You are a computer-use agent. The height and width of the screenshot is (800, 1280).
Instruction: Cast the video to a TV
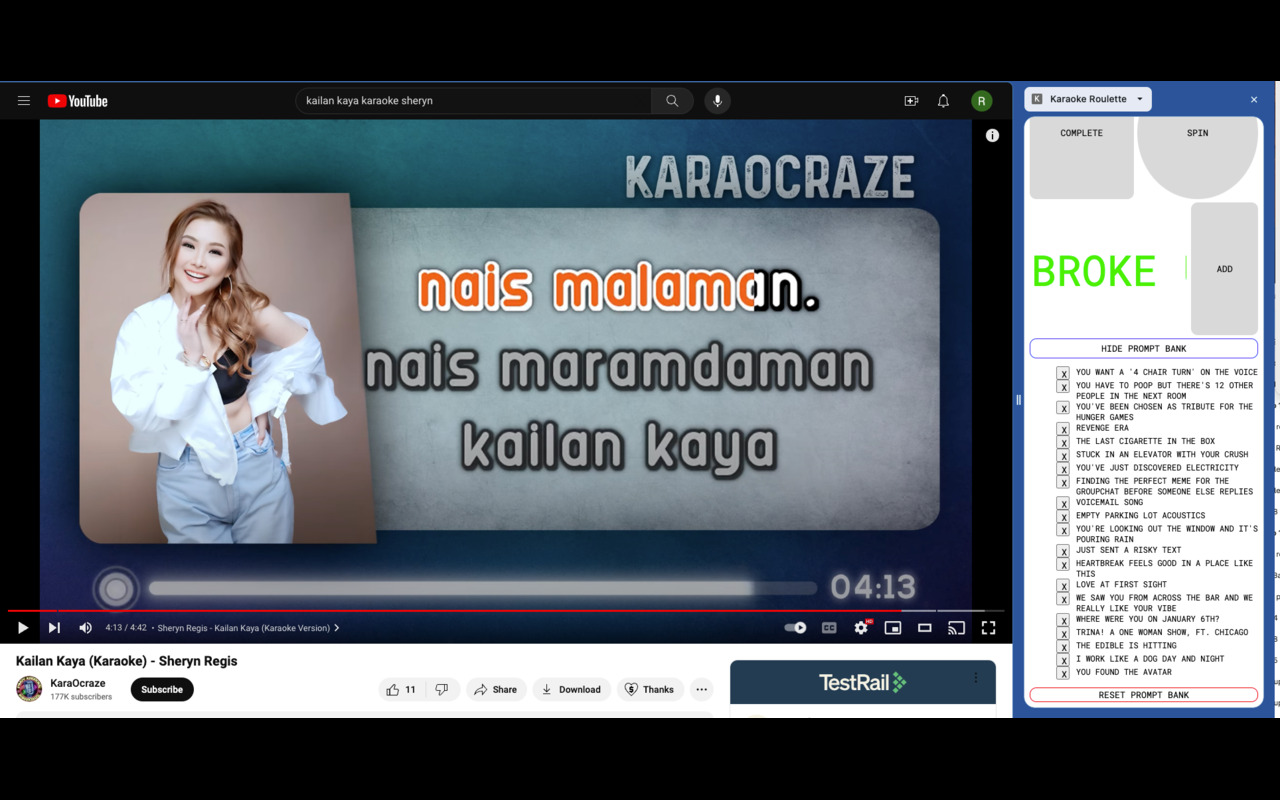tap(956, 628)
